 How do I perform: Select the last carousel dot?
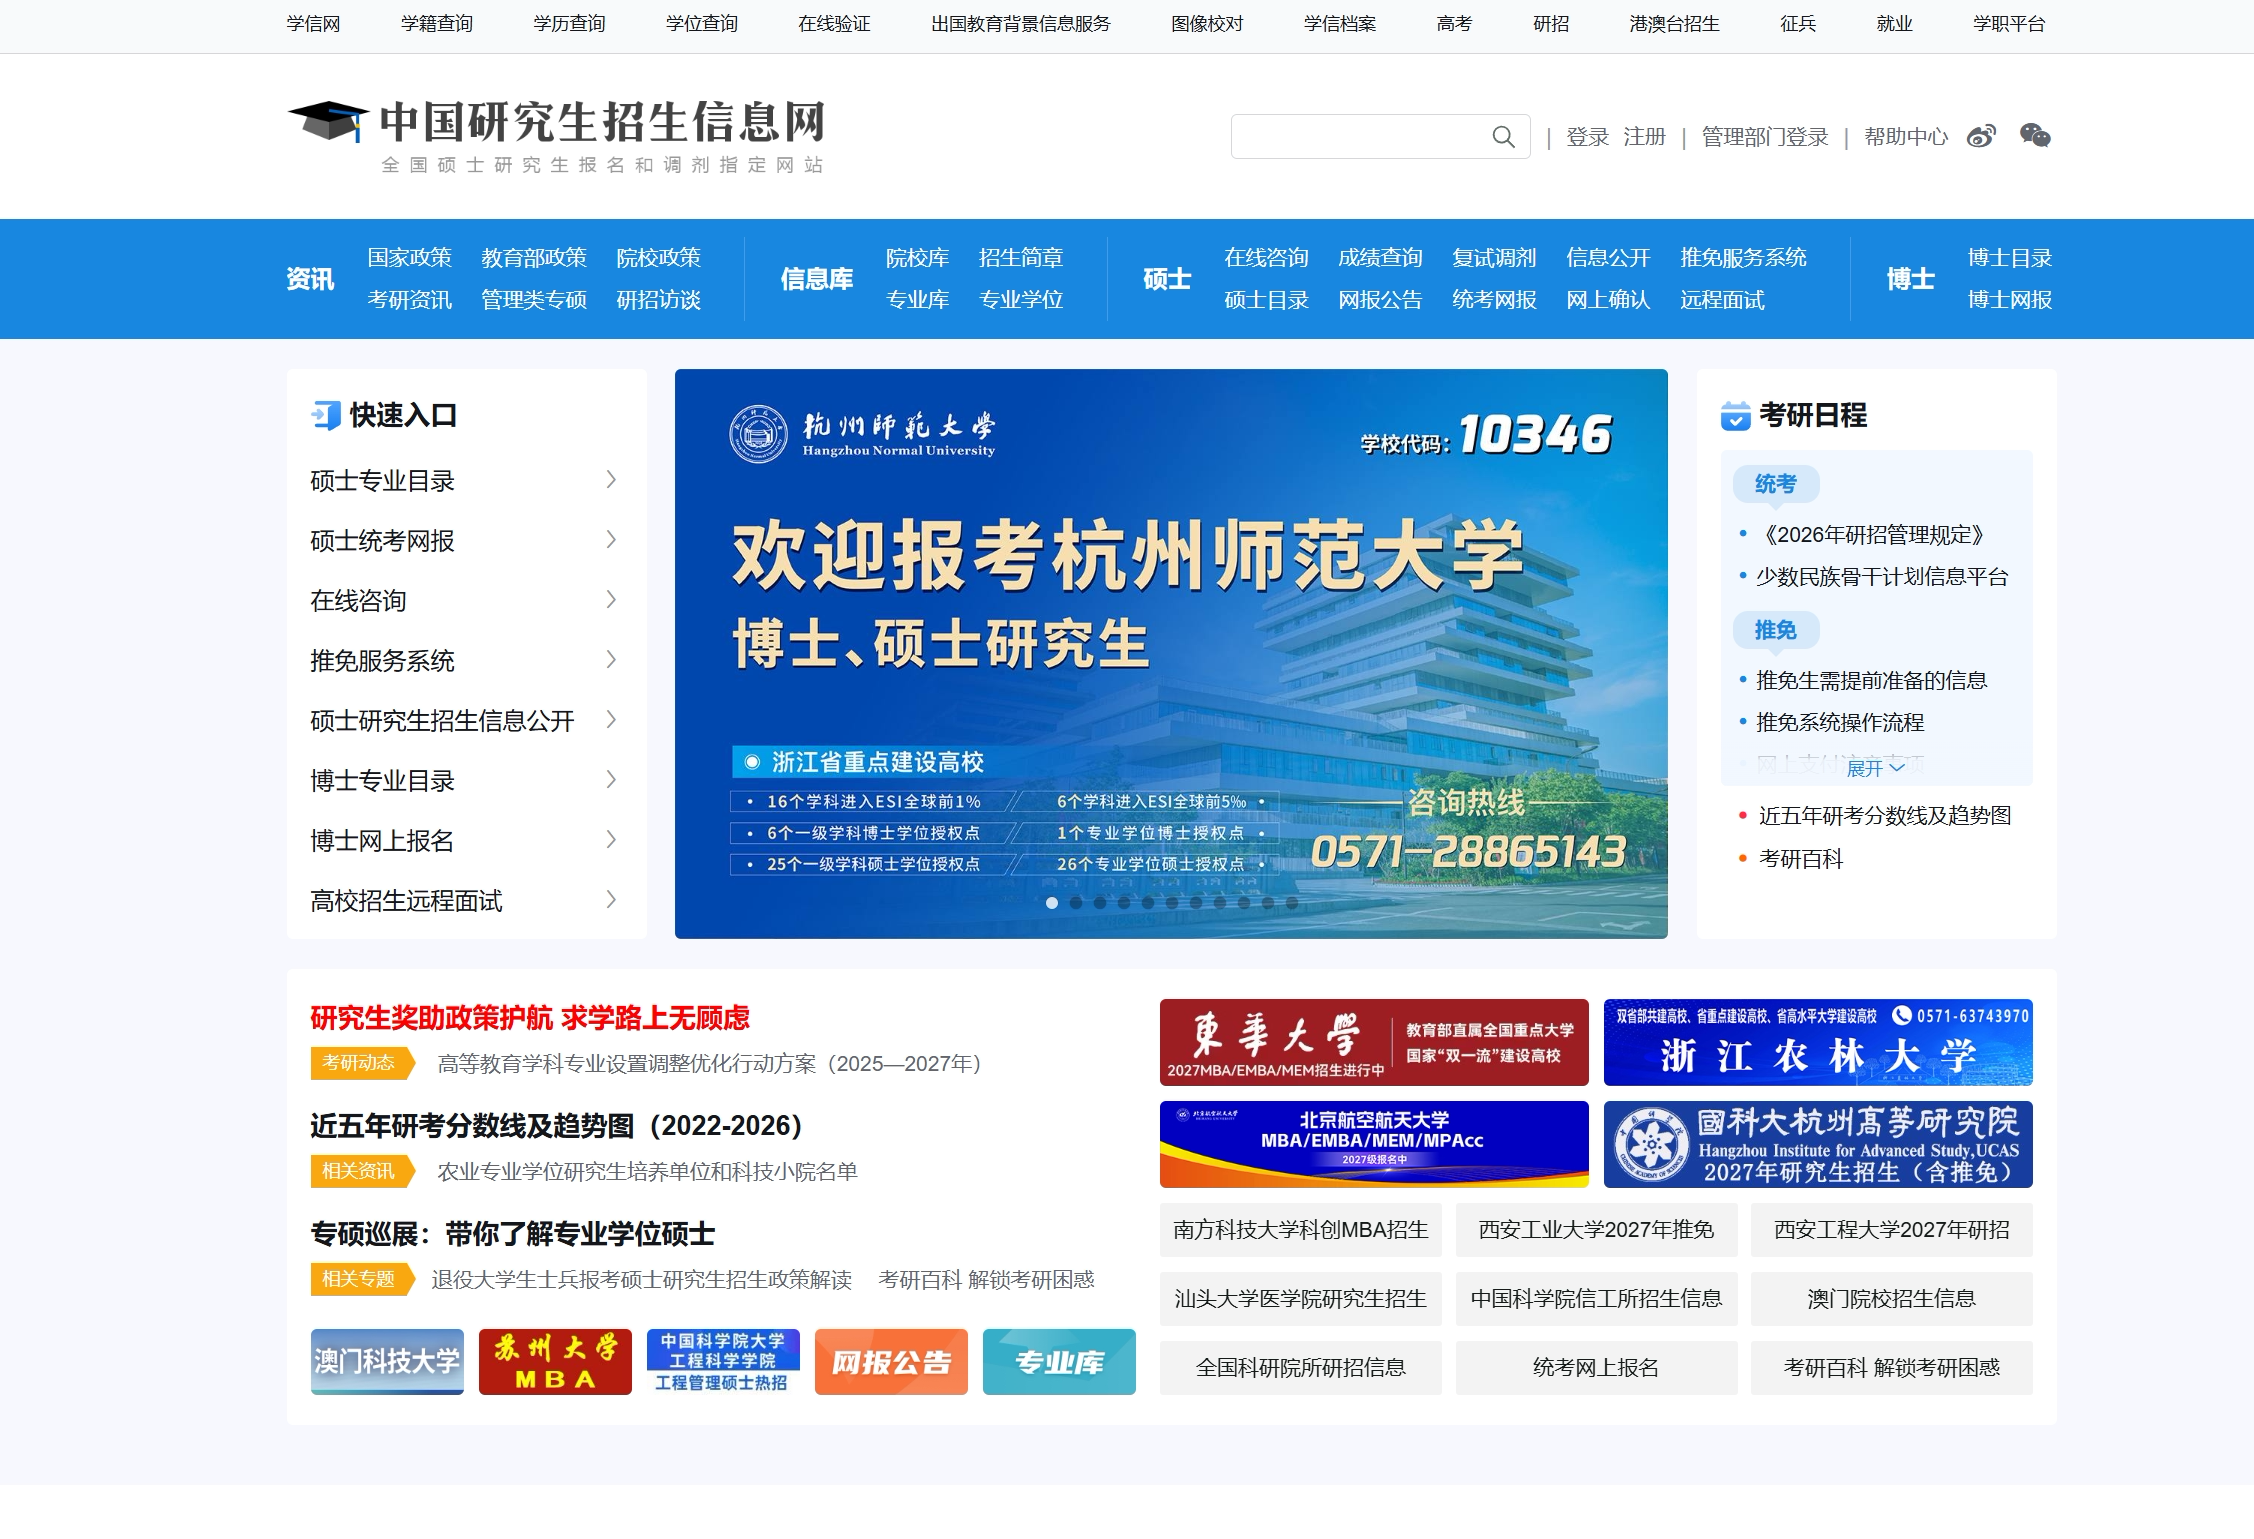(1292, 903)
